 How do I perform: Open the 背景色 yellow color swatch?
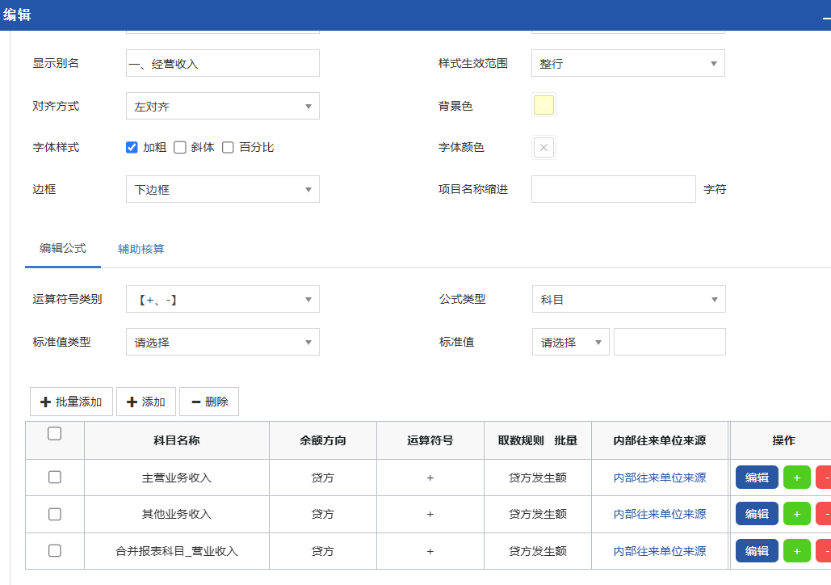click(544, 105)
